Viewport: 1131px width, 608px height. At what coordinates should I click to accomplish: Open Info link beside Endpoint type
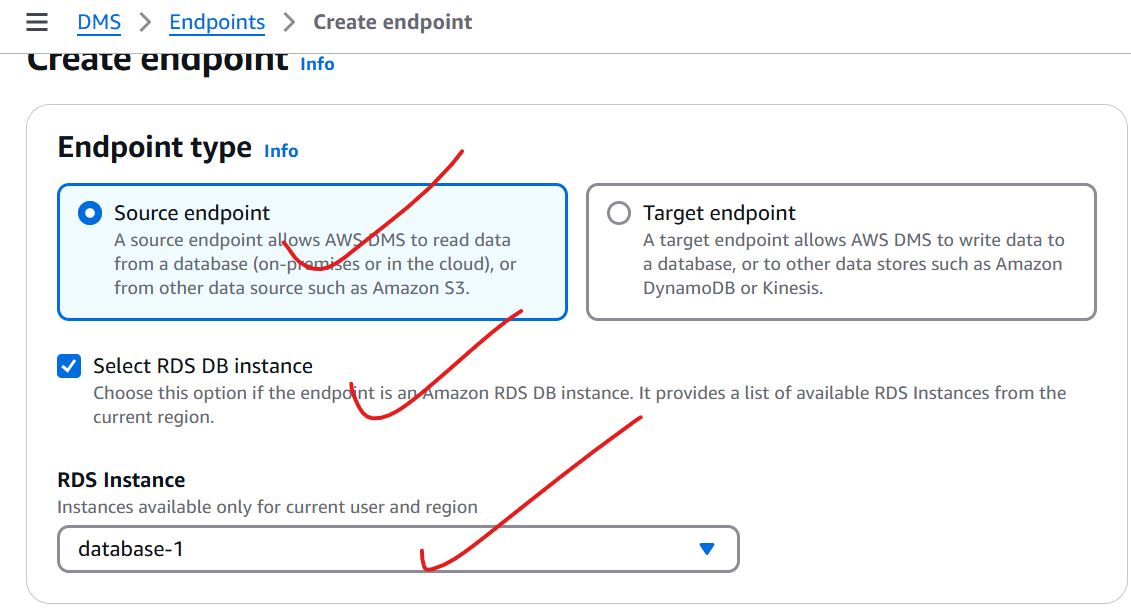(281, 151)
